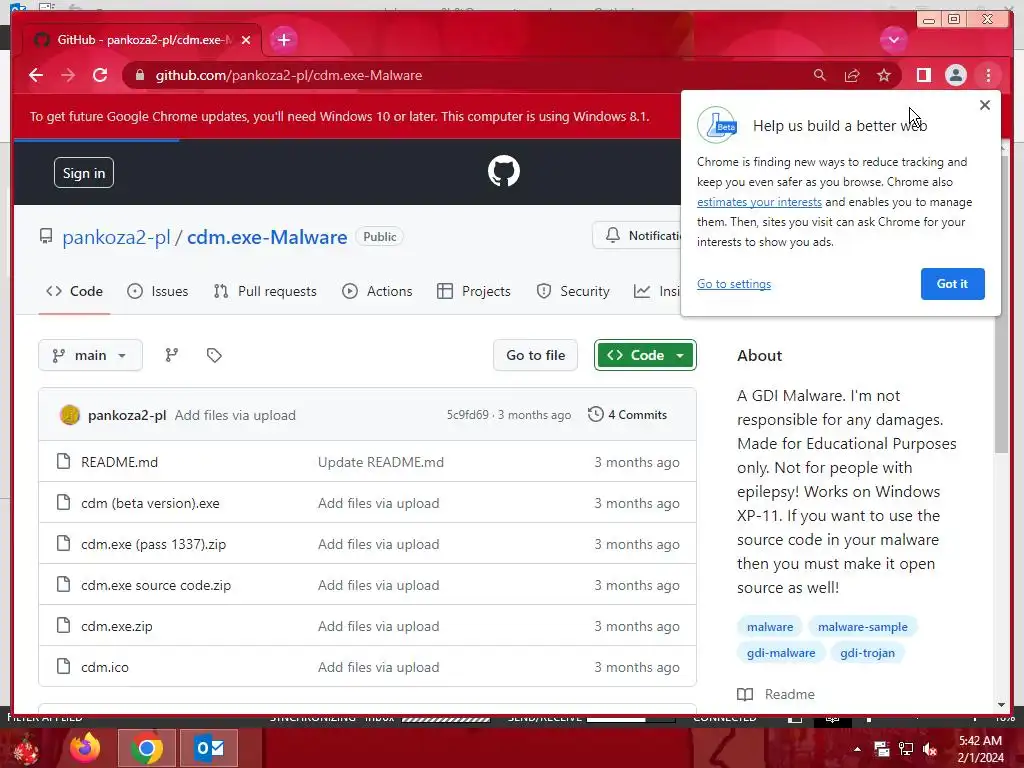1024x768 pixels.
Task: Click the 'malware-sample' topic tag
Action: coord(863,627)
